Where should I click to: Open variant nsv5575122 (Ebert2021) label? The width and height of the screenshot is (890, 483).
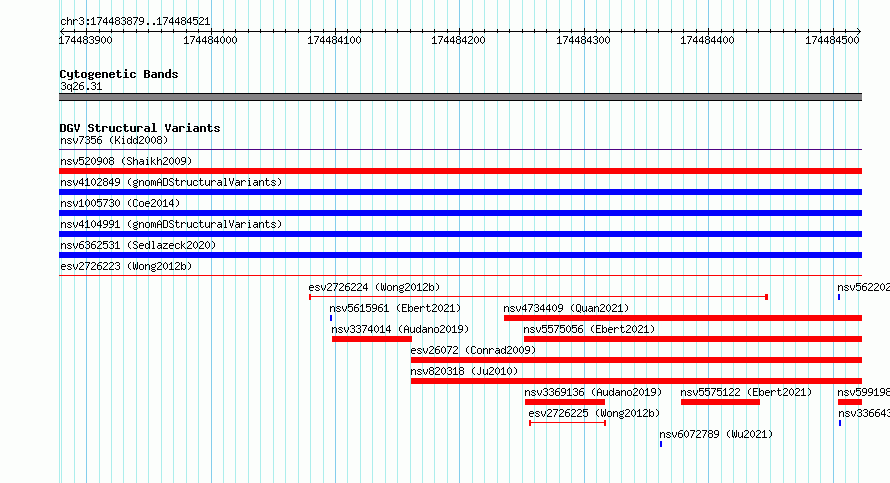[746, 392]
